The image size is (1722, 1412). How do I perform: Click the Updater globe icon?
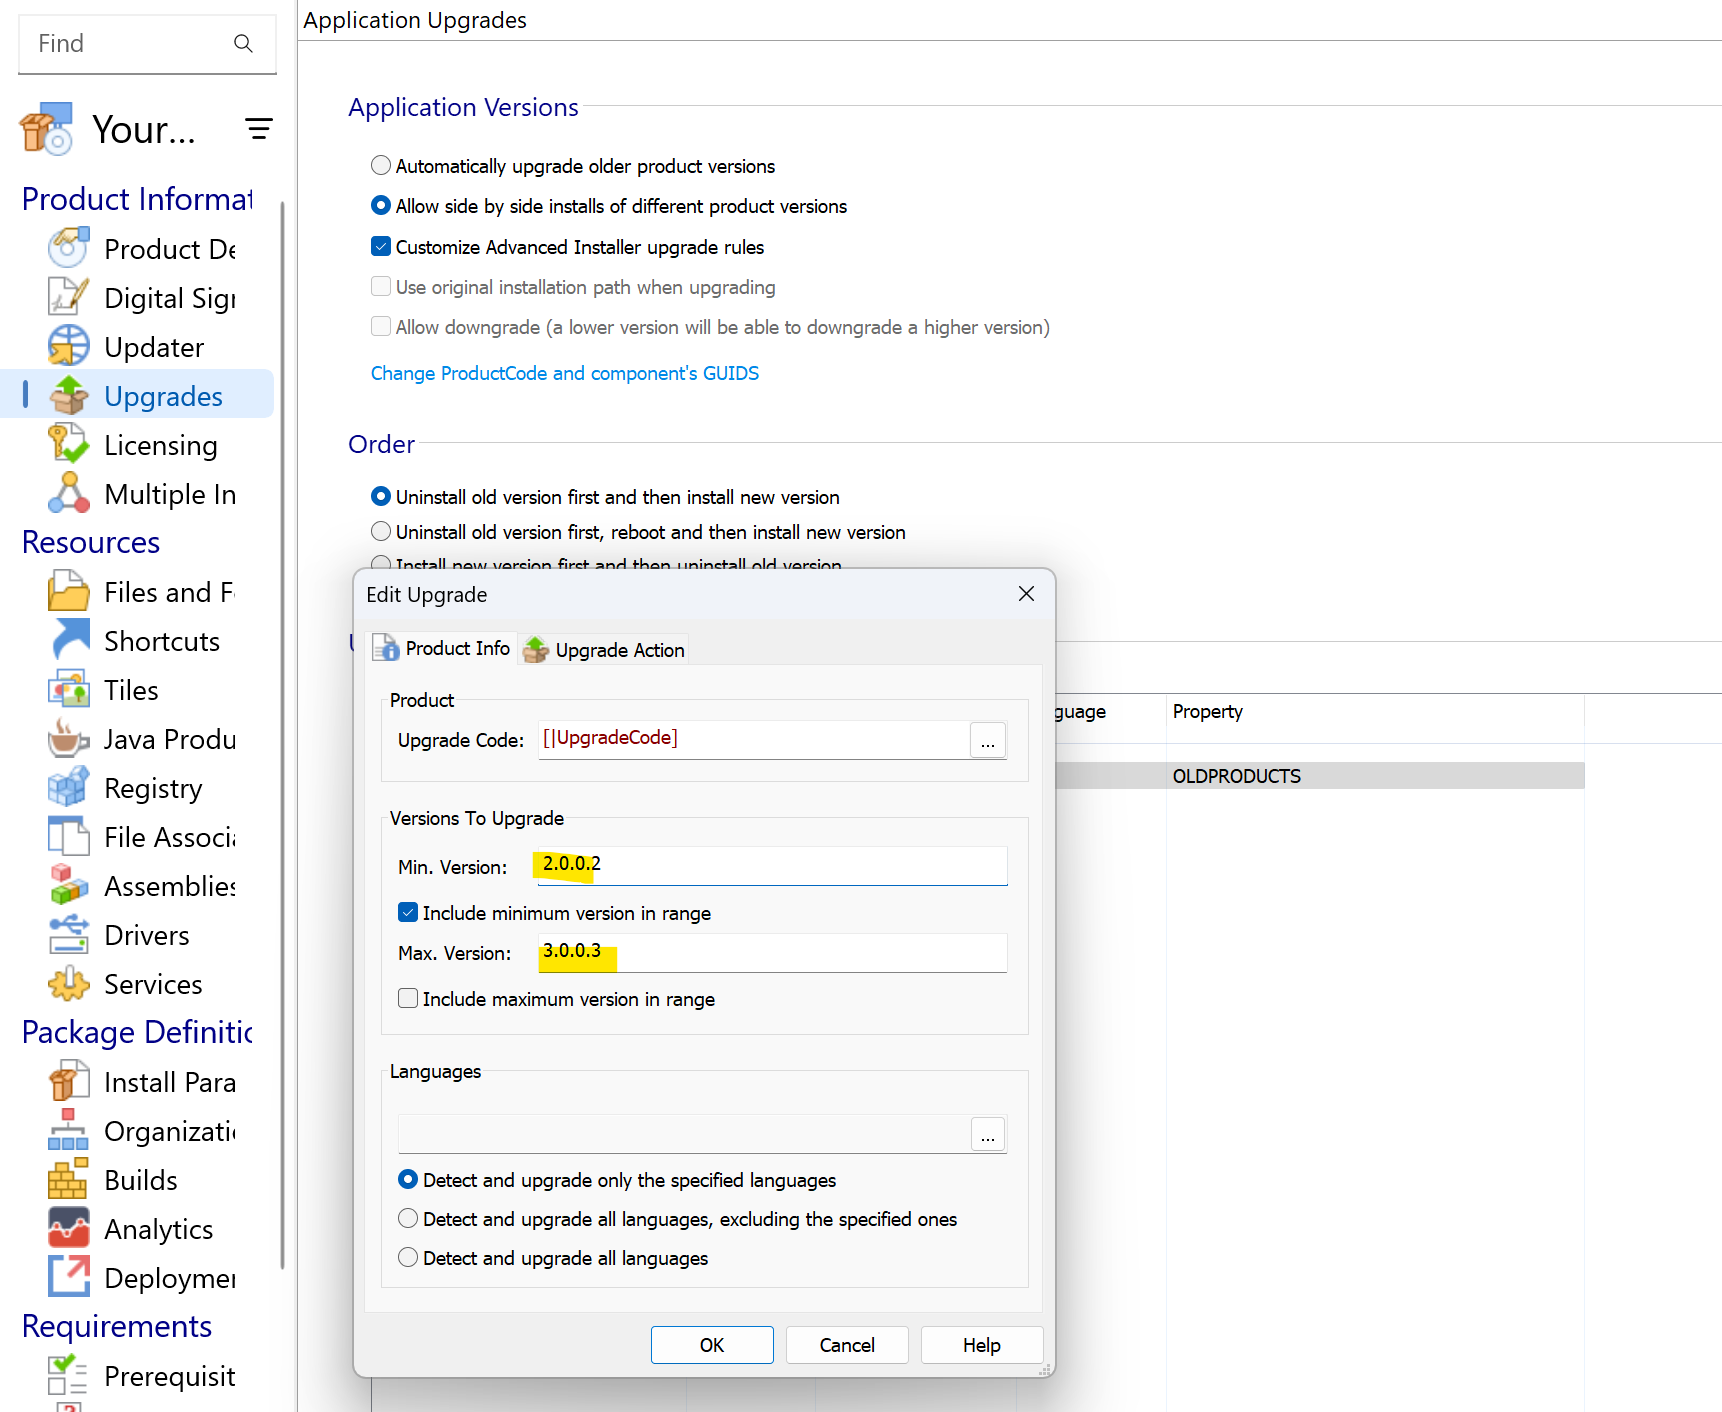pos(68,346)
